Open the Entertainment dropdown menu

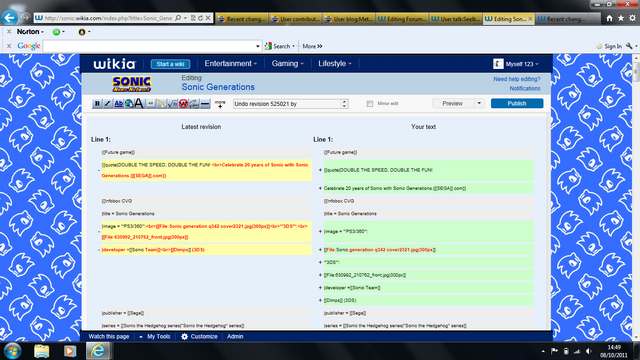coord(231,64)
